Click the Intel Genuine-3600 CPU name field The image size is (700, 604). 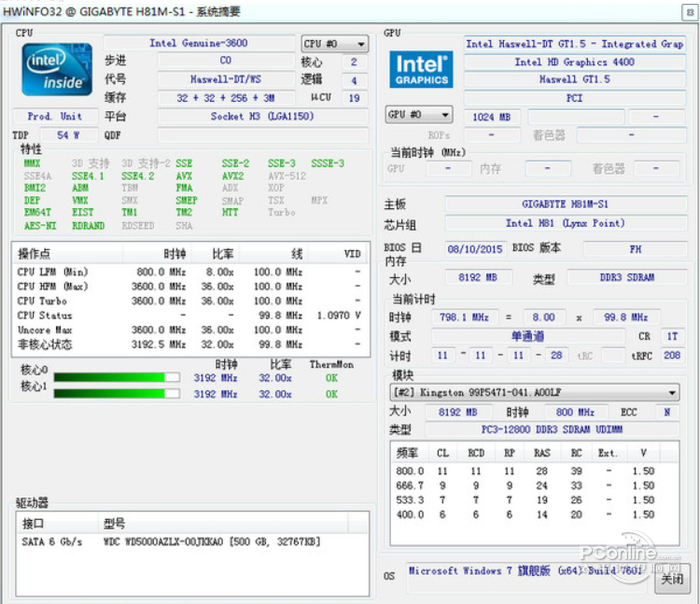[x=199, y=44]
